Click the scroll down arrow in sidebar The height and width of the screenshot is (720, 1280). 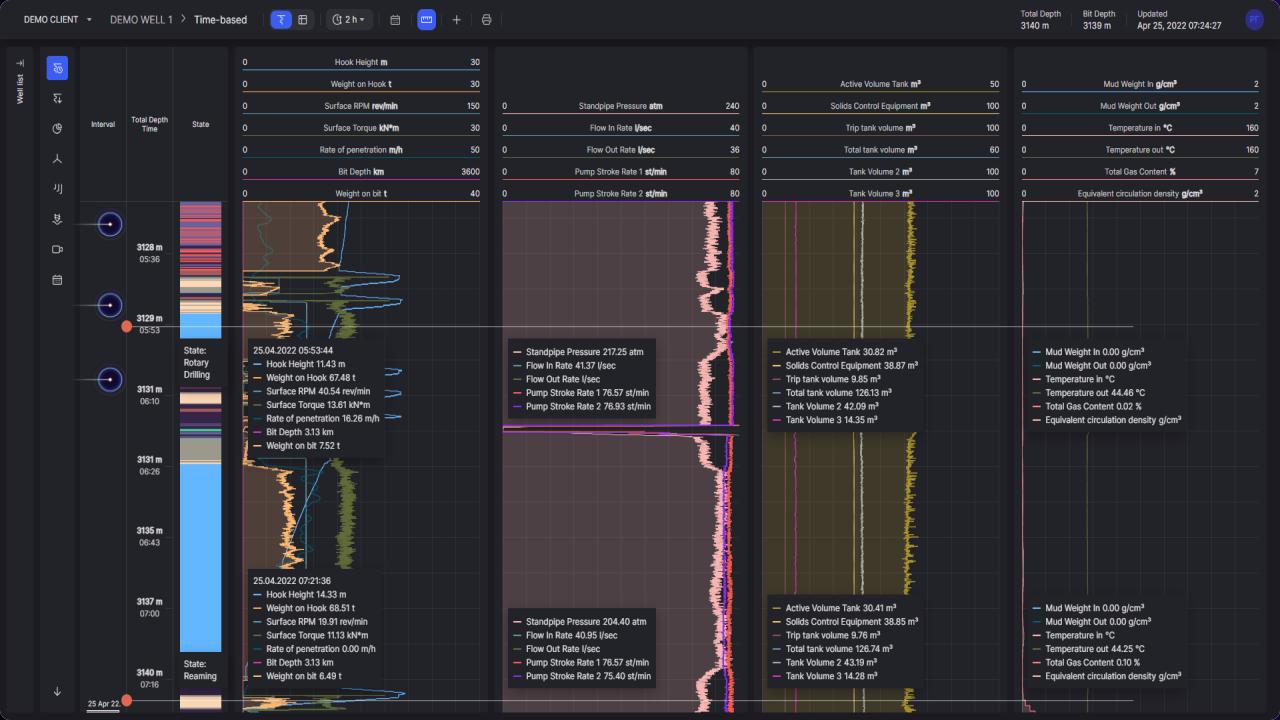58,691
